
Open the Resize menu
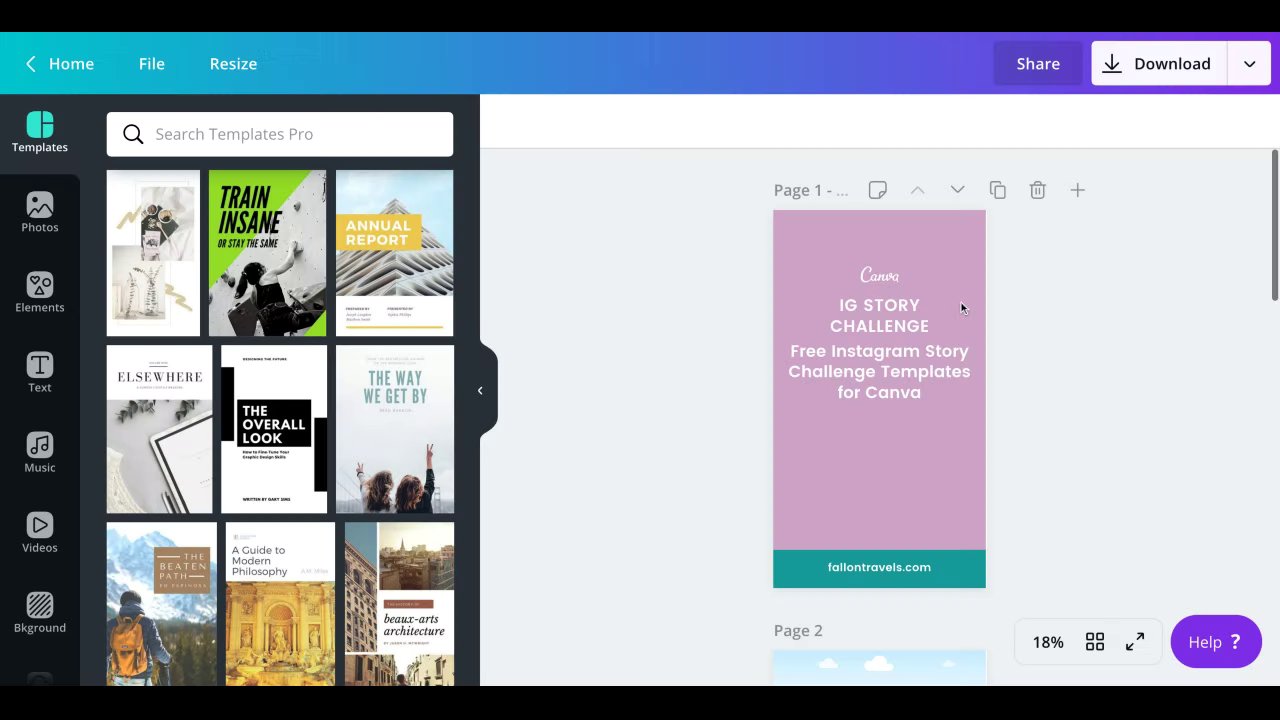(233, 64)
